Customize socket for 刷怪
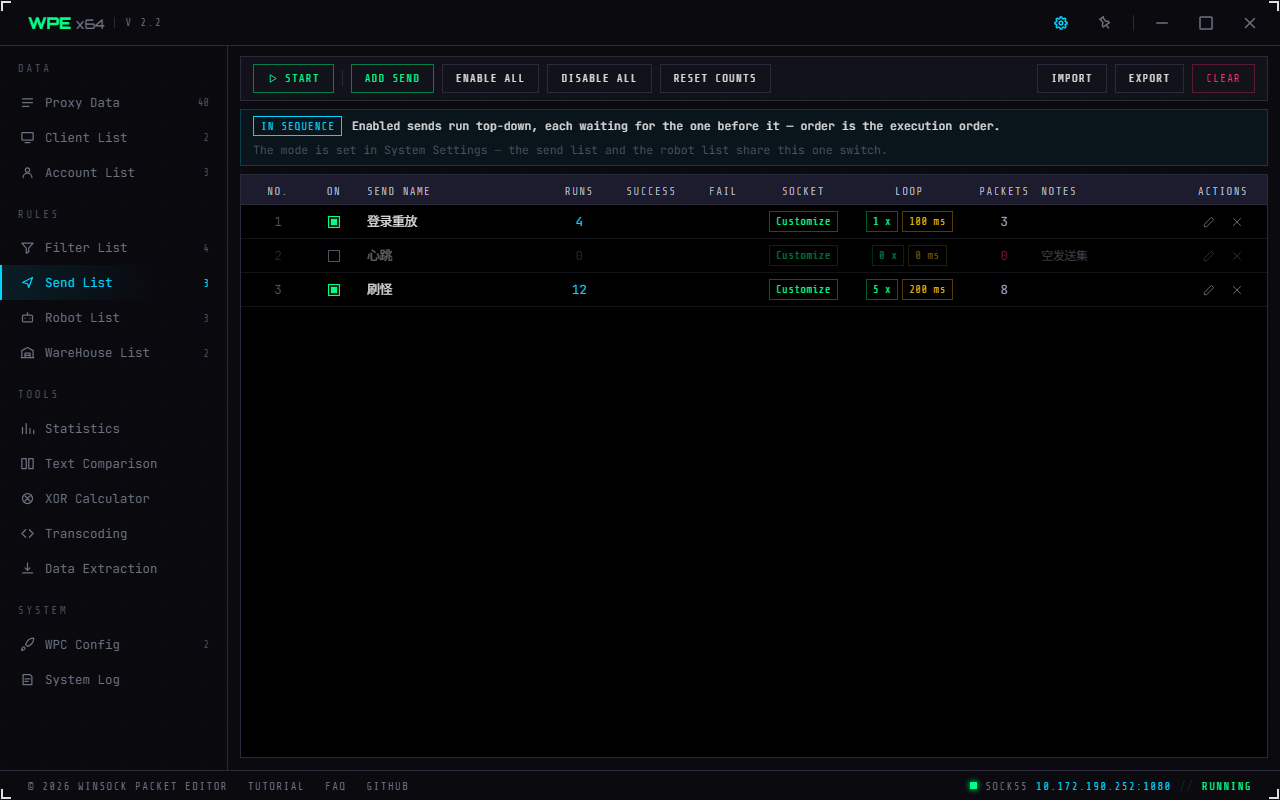Screen dimensions: 1280x800 tap(803, 290)
